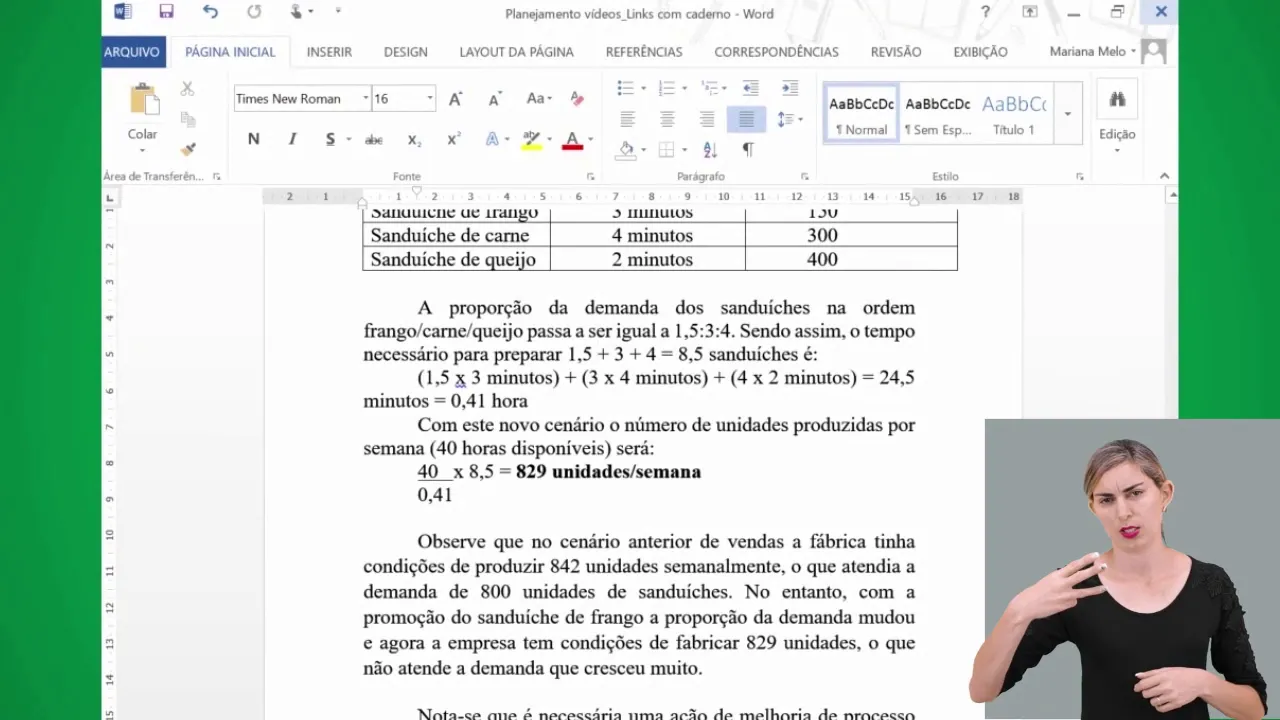Decrease paragraph indent

point(750,88)
